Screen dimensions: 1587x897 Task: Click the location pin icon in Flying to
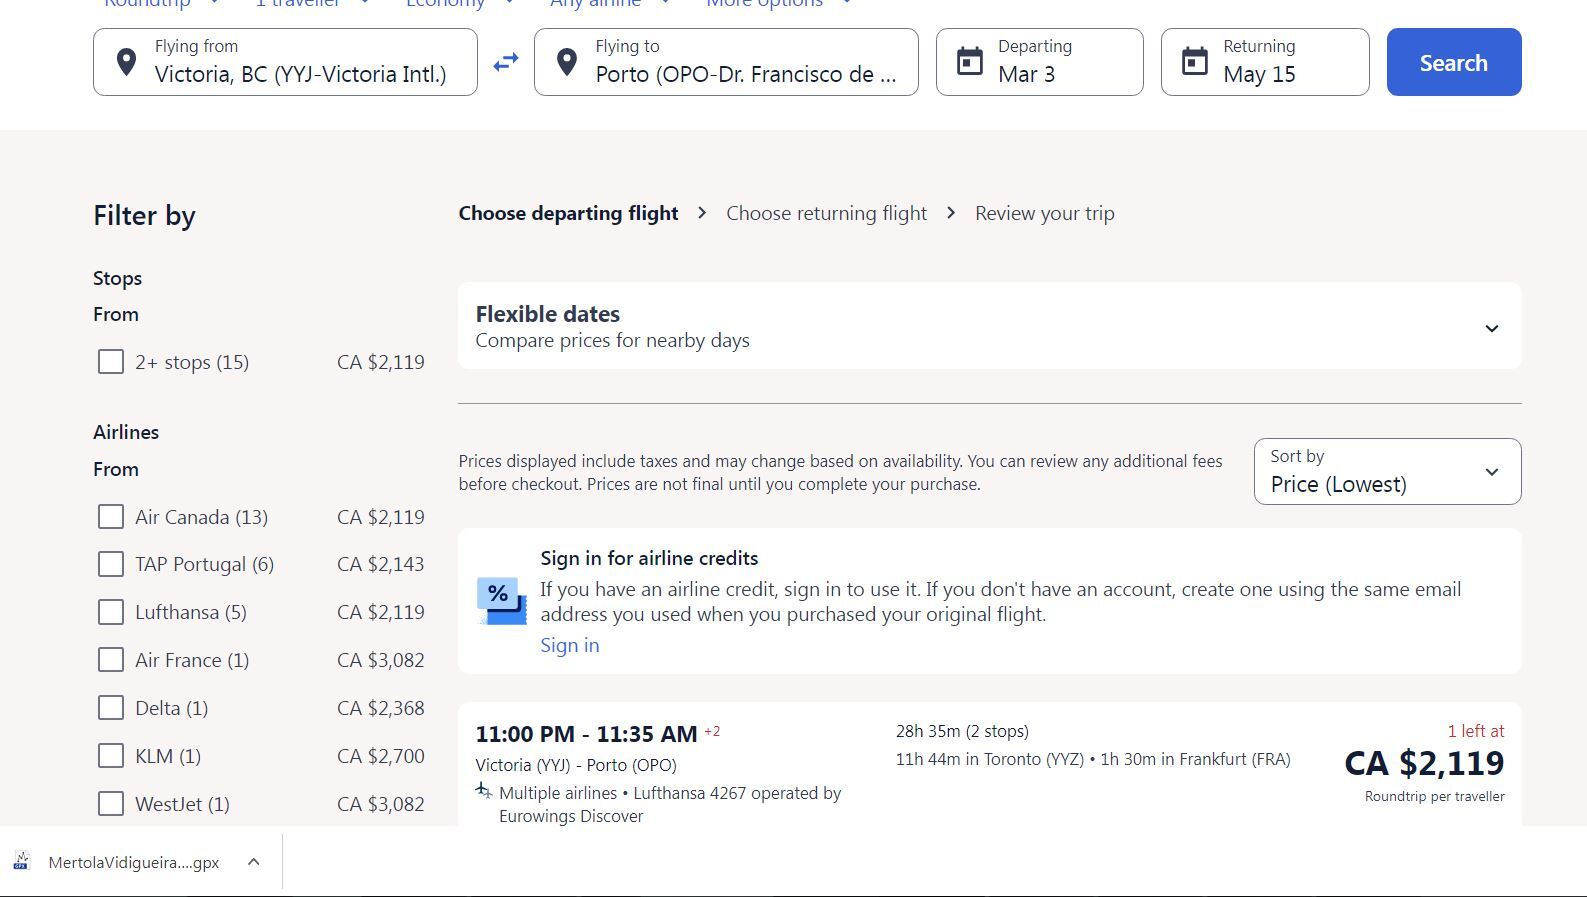(x=567, y=62)
